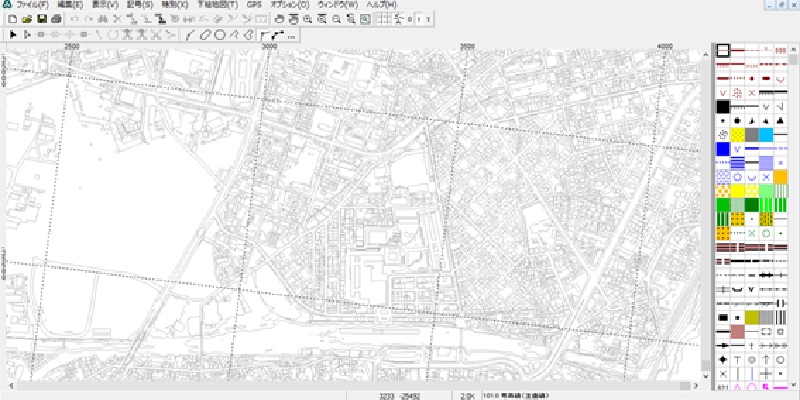Select the curve drawing mode

[191, 34]
